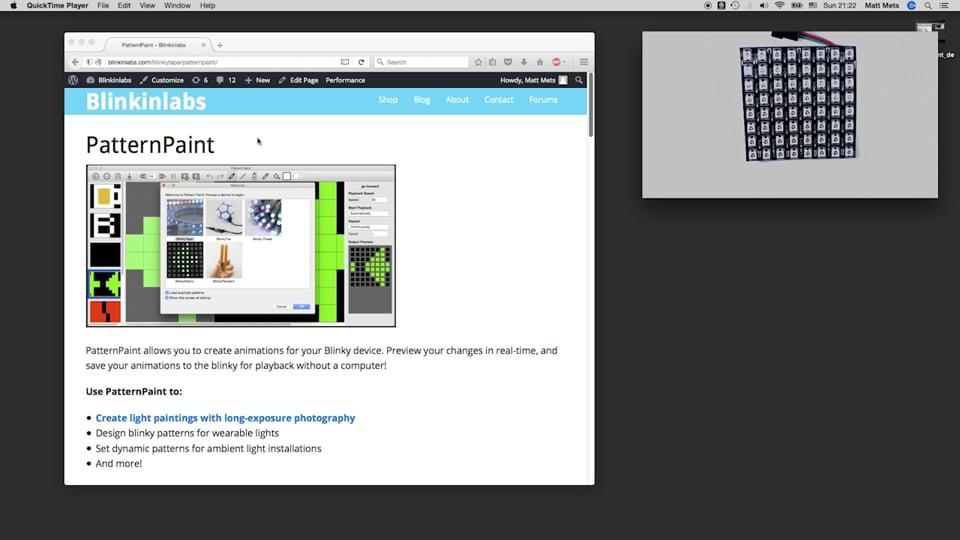View the 6 pending updates

coord(200,80)
